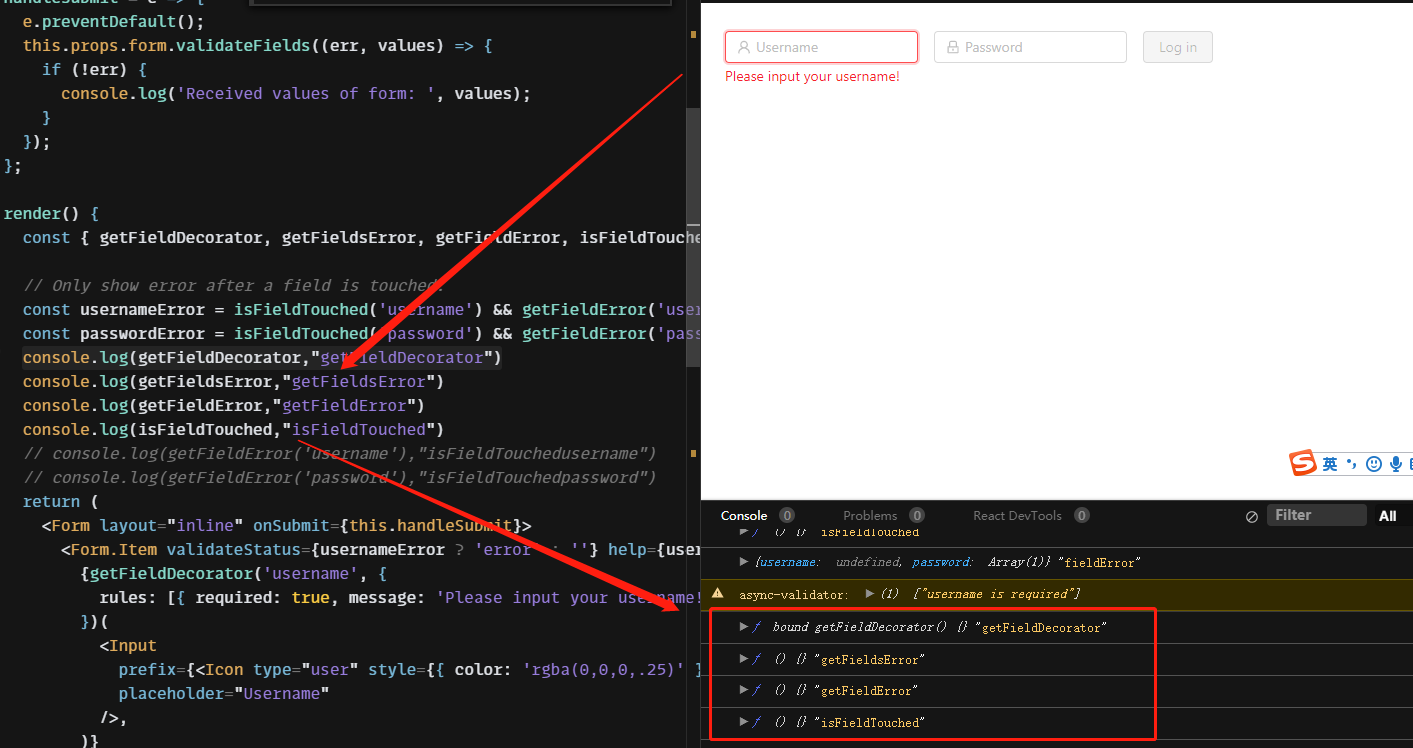The height and width of the screenshot is (748, 1413).
Task: Click the console.log(getFieldError,"getFieldError") line
Action: (x=224, y=405)
